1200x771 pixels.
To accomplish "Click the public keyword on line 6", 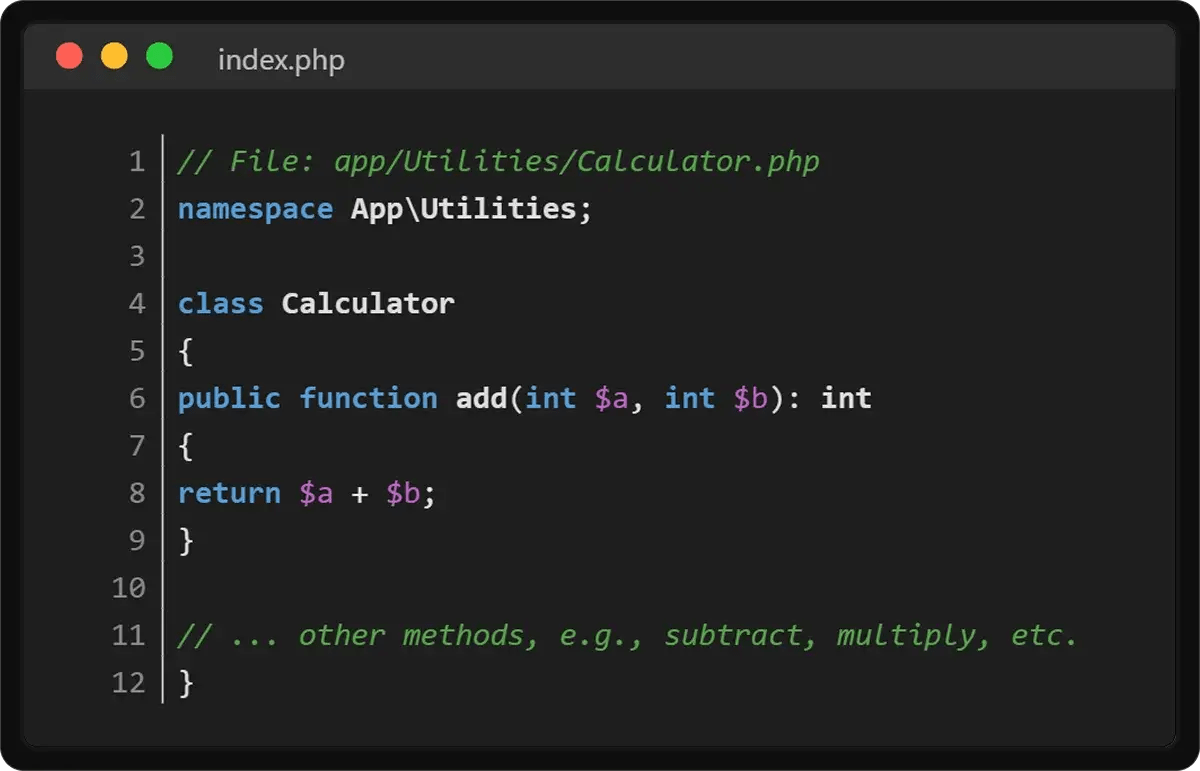I will [229, 398].
